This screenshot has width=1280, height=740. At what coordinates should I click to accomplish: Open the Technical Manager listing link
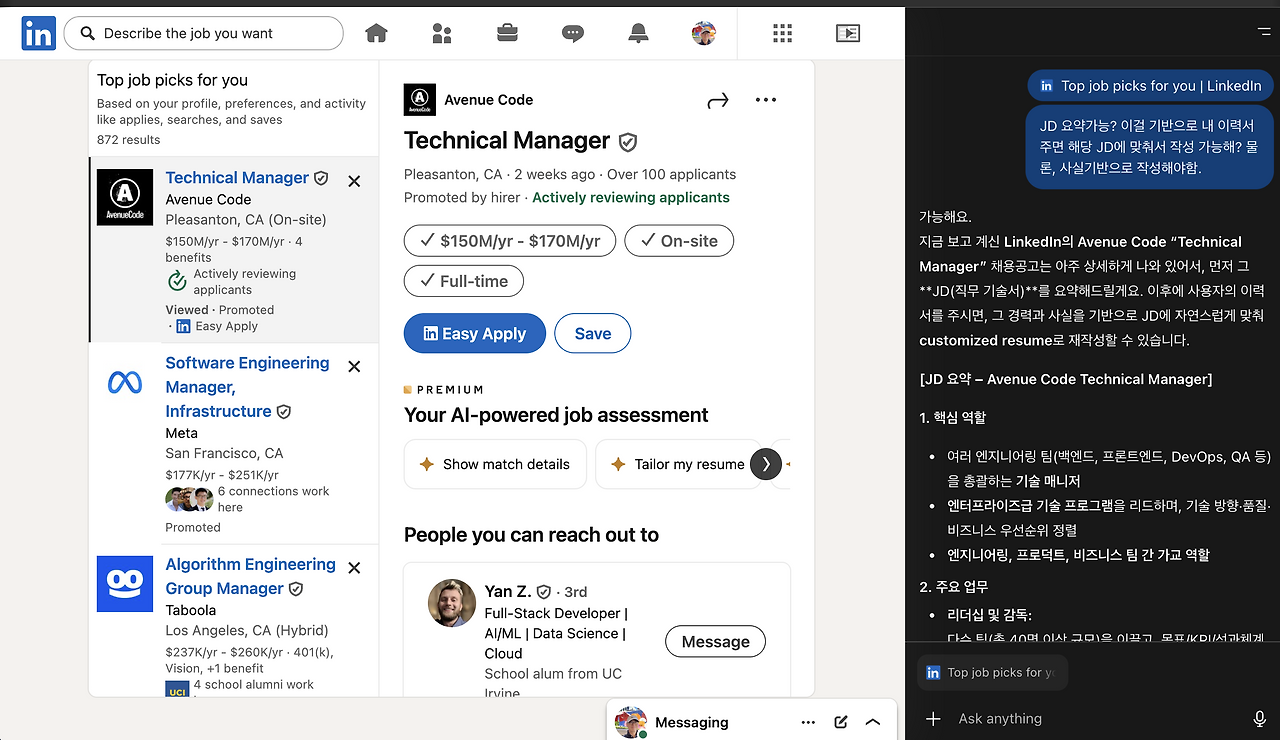coord(237,178)
